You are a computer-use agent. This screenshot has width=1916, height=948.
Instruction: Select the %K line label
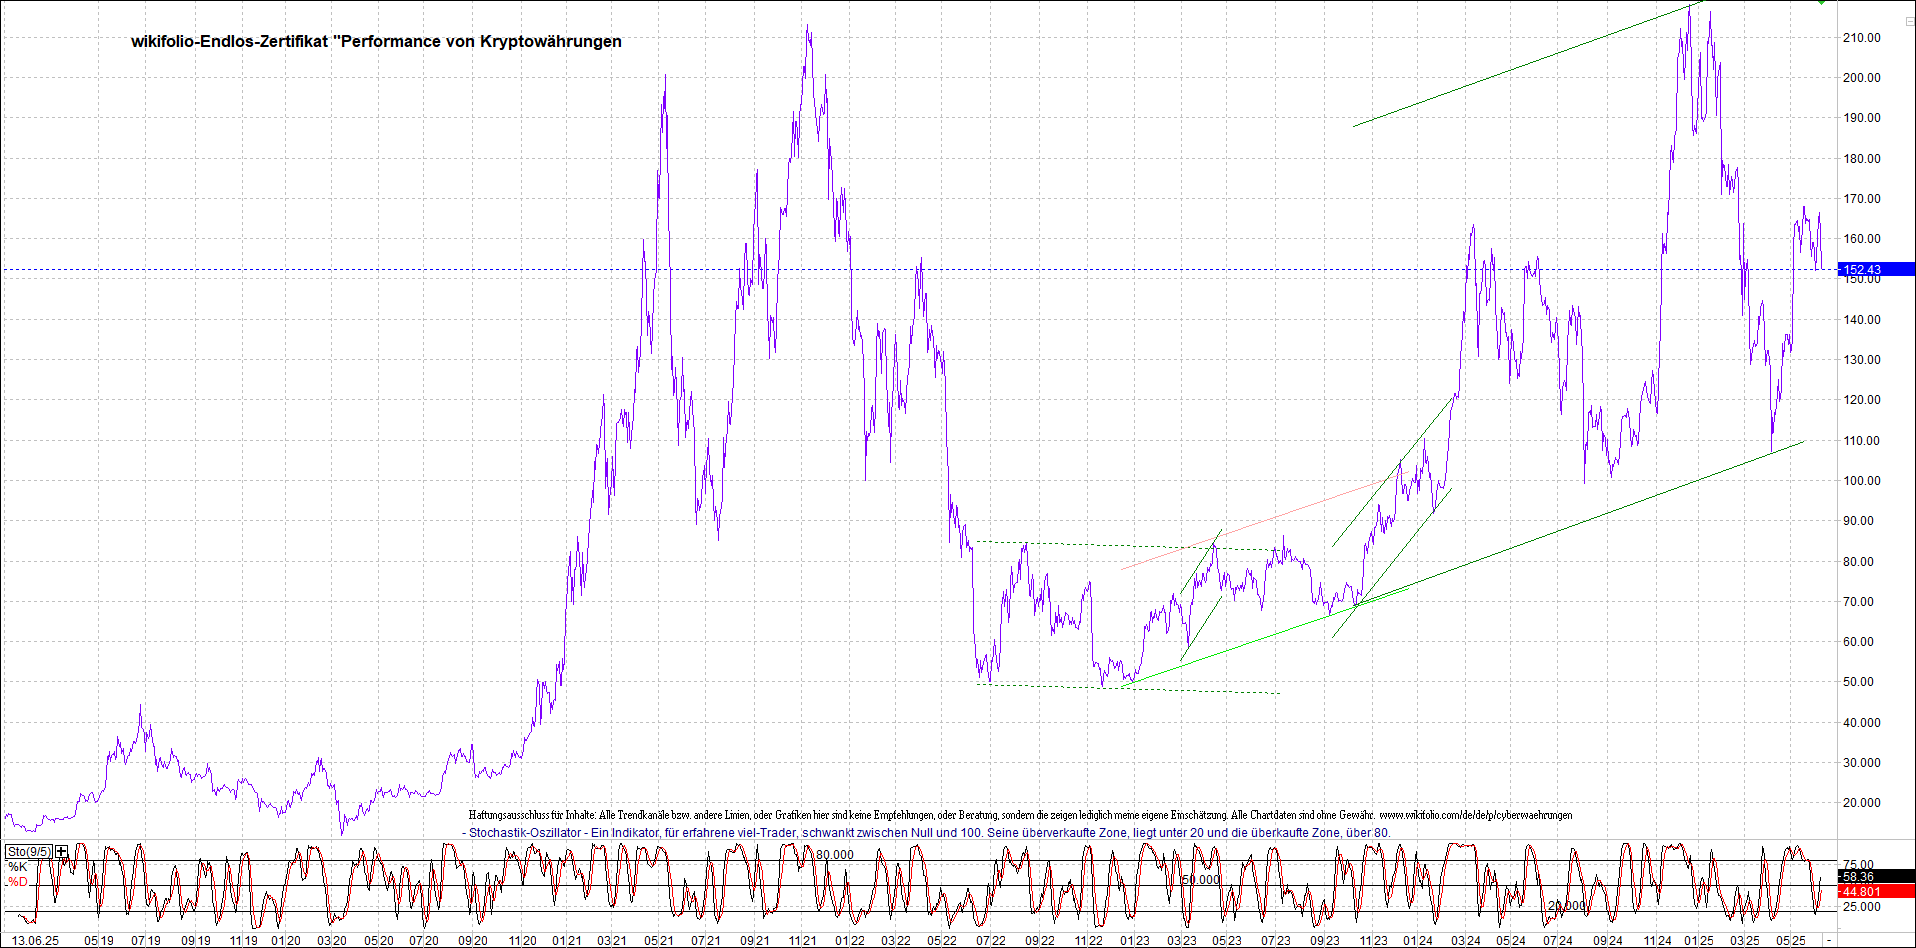click(x=17, y=867)
